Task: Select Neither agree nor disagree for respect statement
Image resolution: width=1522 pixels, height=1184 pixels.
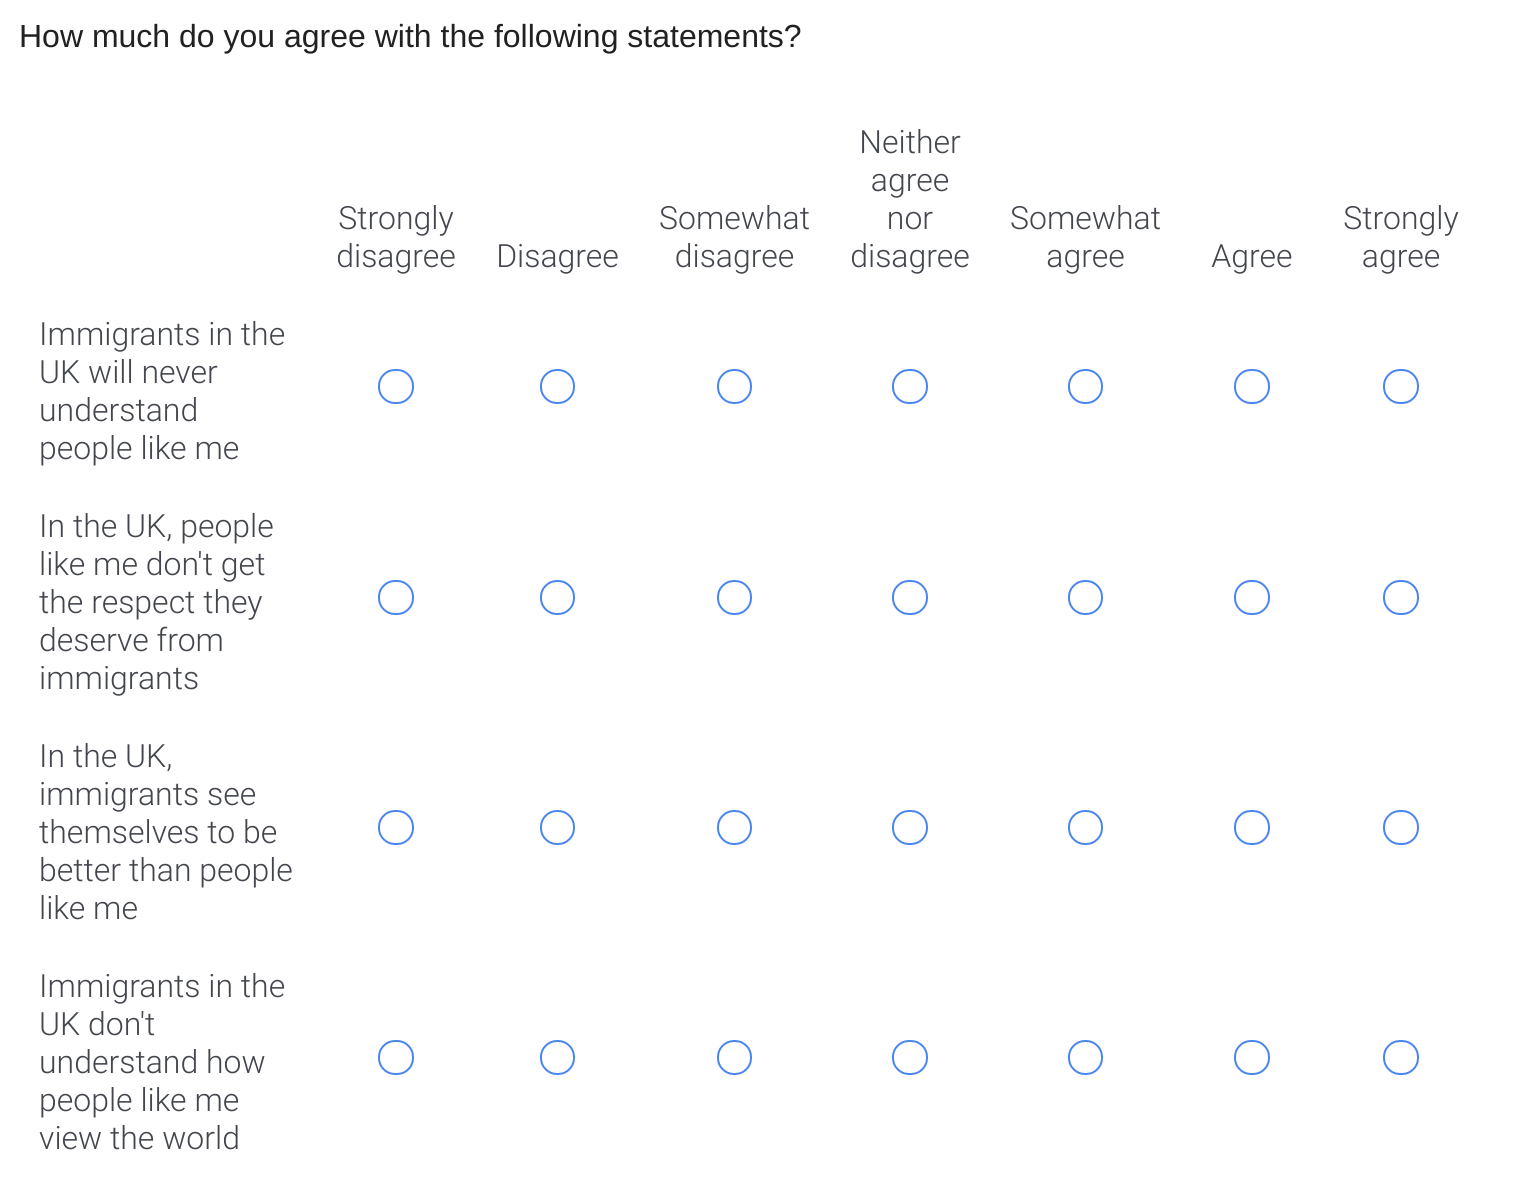Action: pos(910,598)
